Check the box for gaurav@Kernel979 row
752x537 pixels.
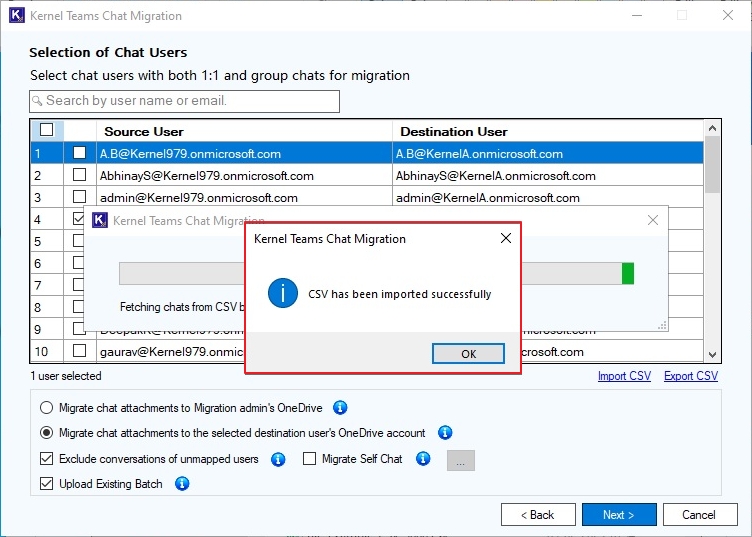(80, 351)
